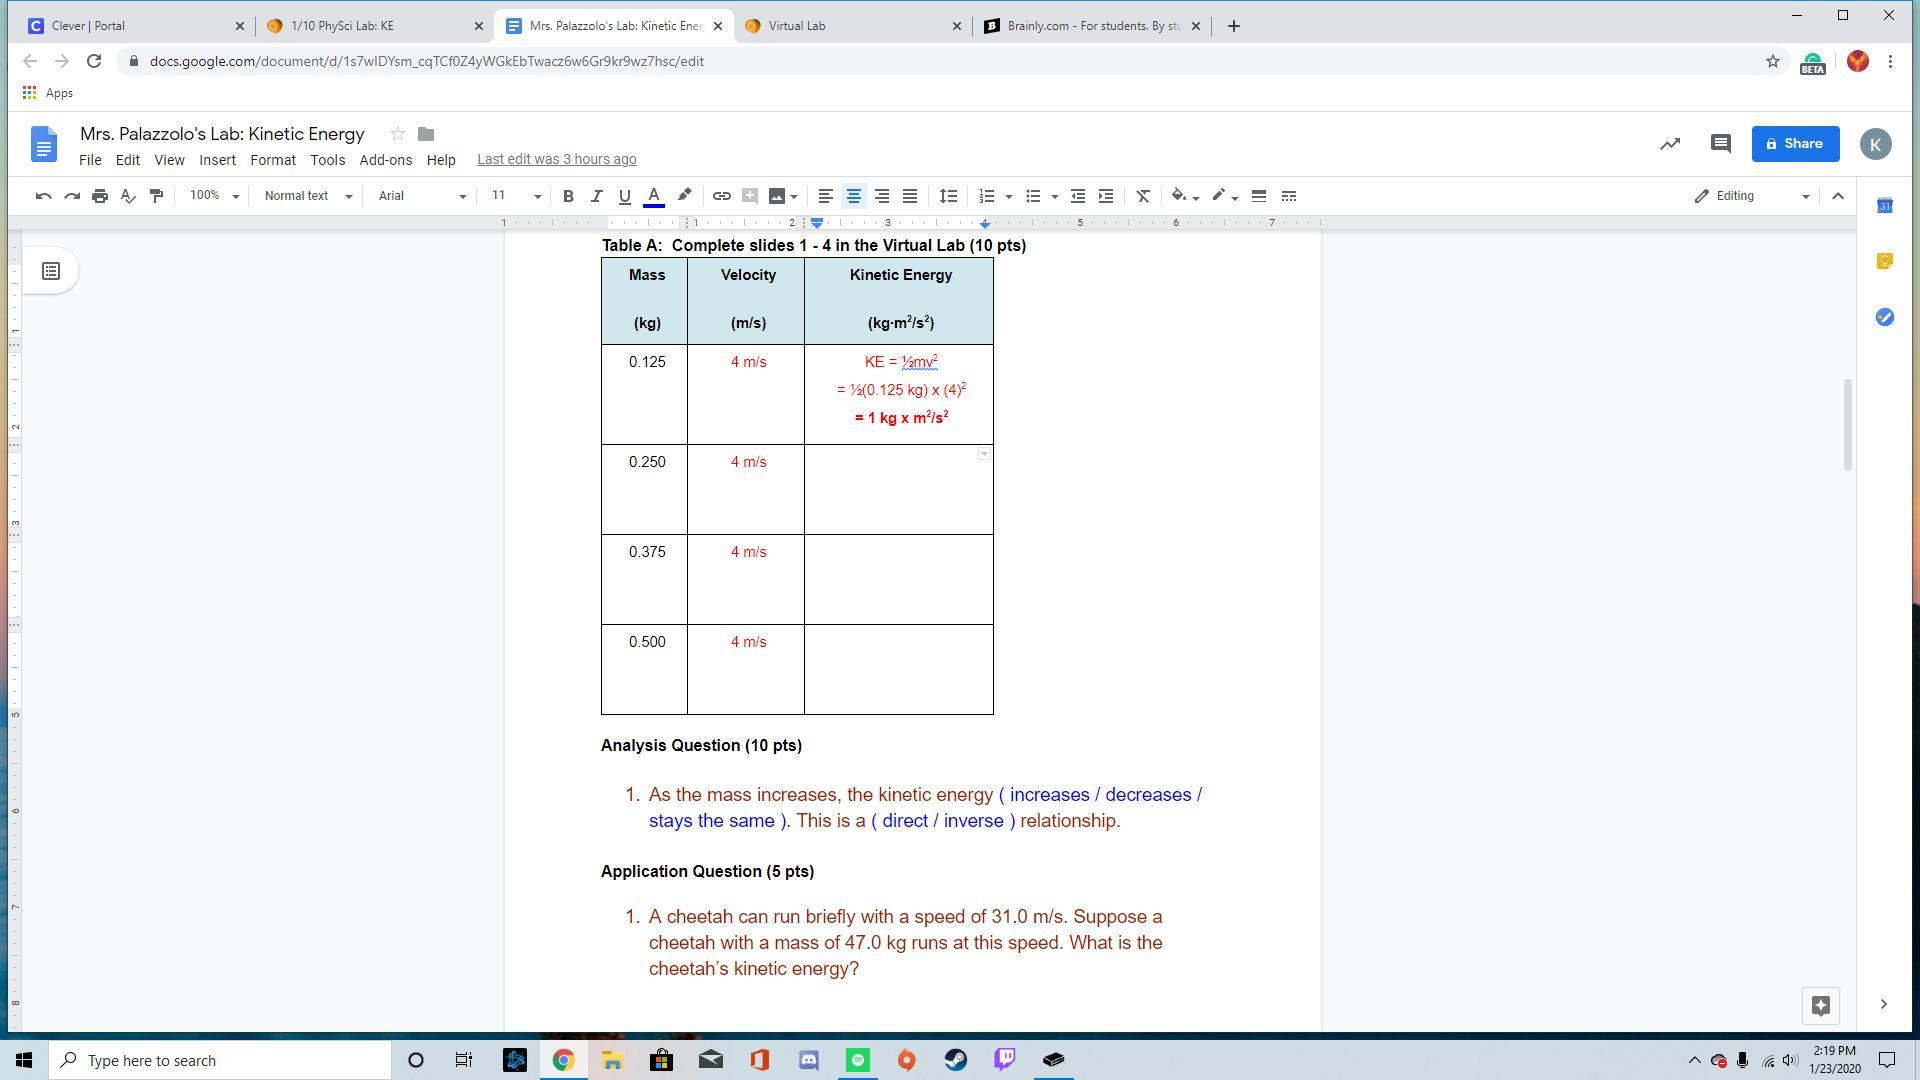Click the Insert link icon

(x=721, y=196)
